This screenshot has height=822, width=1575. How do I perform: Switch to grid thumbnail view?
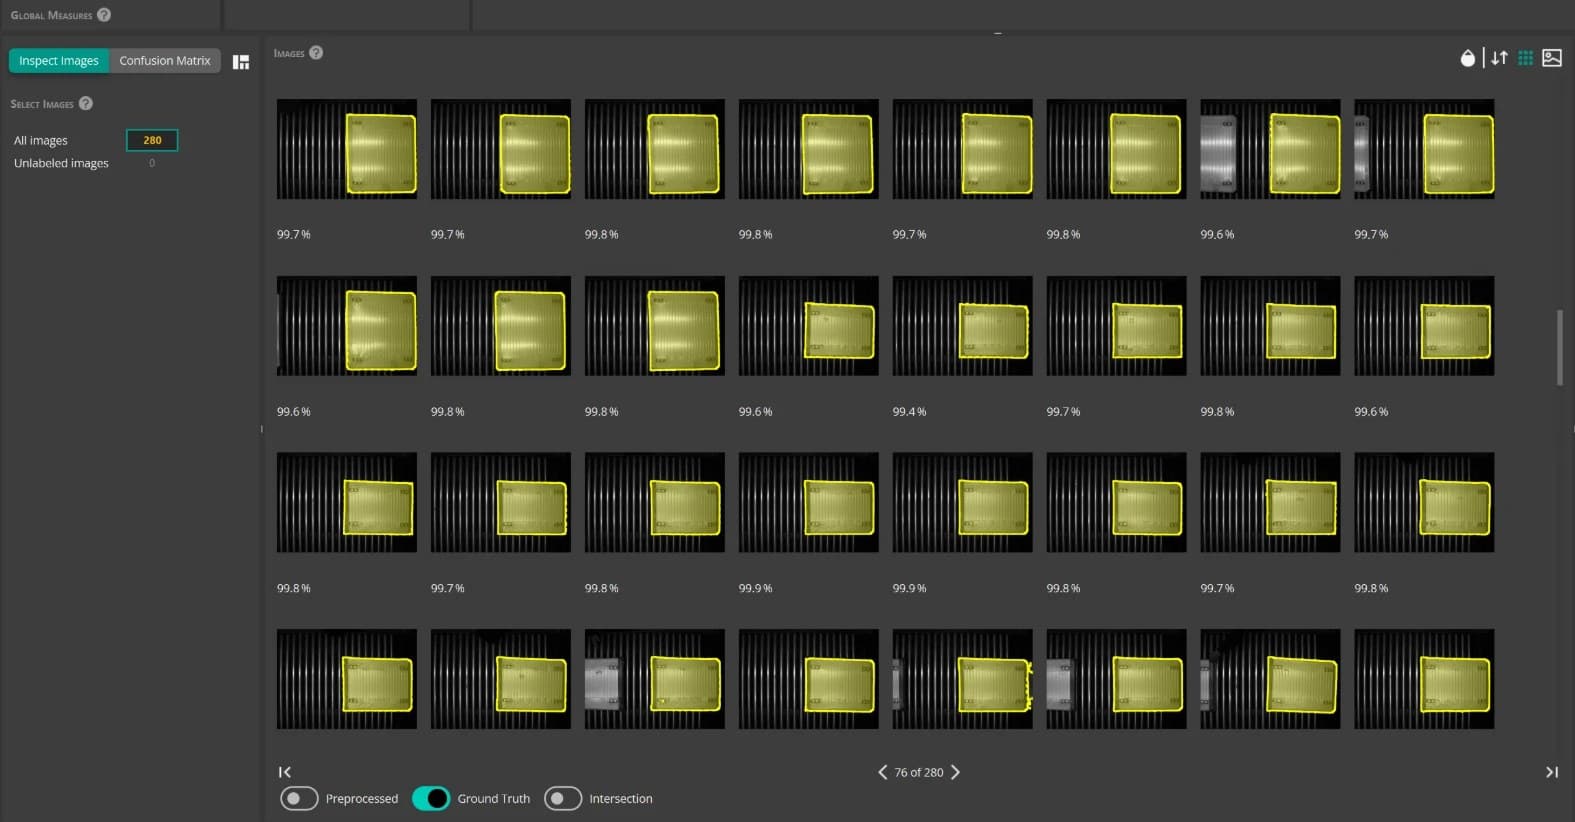(1525, 58)
